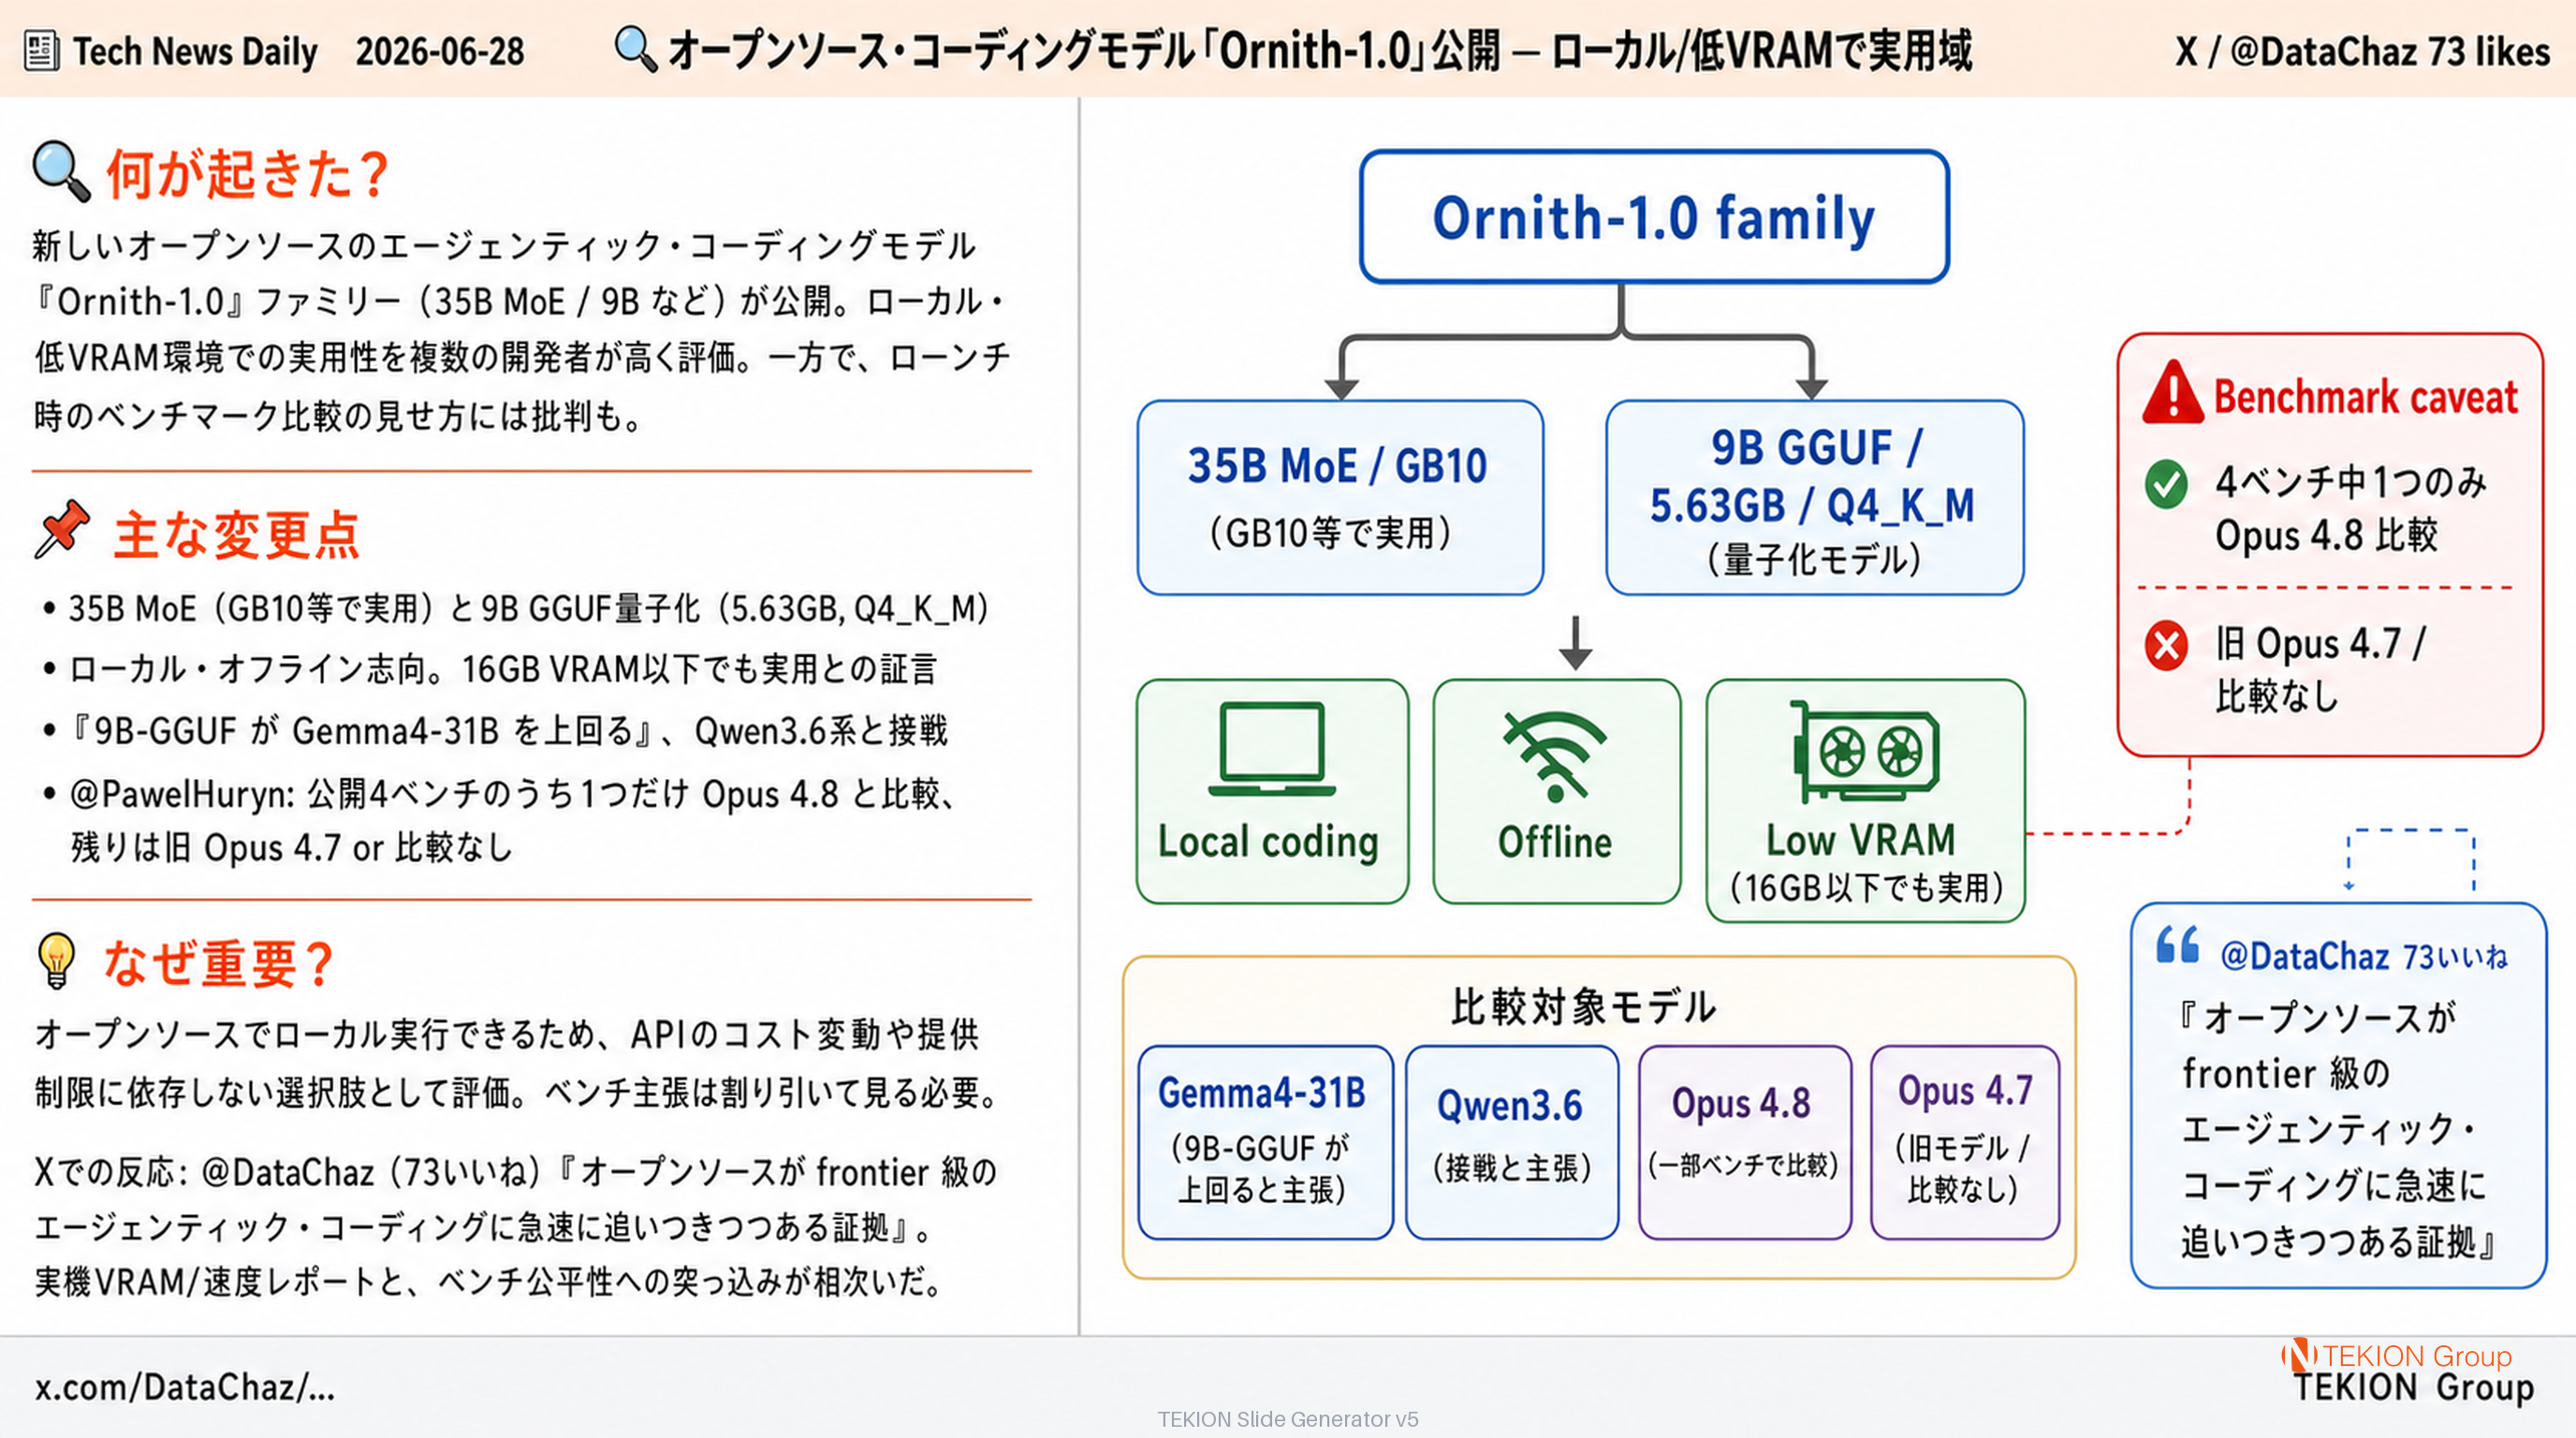This screenshot has height=1438, width=2576.
Task: Click the laptop icon in Local coding box
Action: (1271, 749)
